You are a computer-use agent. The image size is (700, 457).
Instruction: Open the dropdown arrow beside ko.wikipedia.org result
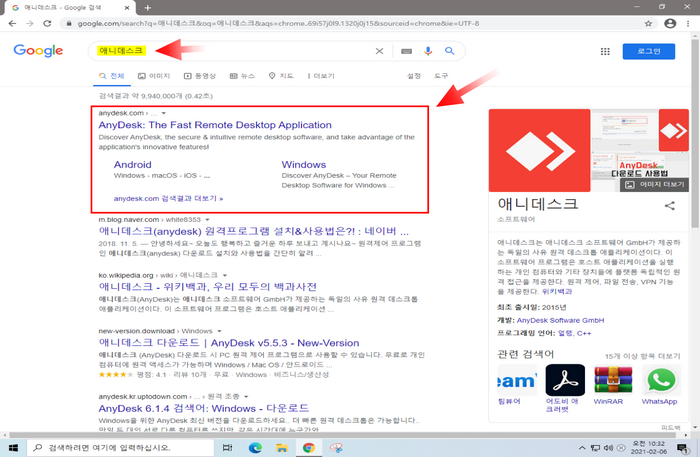(x=225, y=275)
